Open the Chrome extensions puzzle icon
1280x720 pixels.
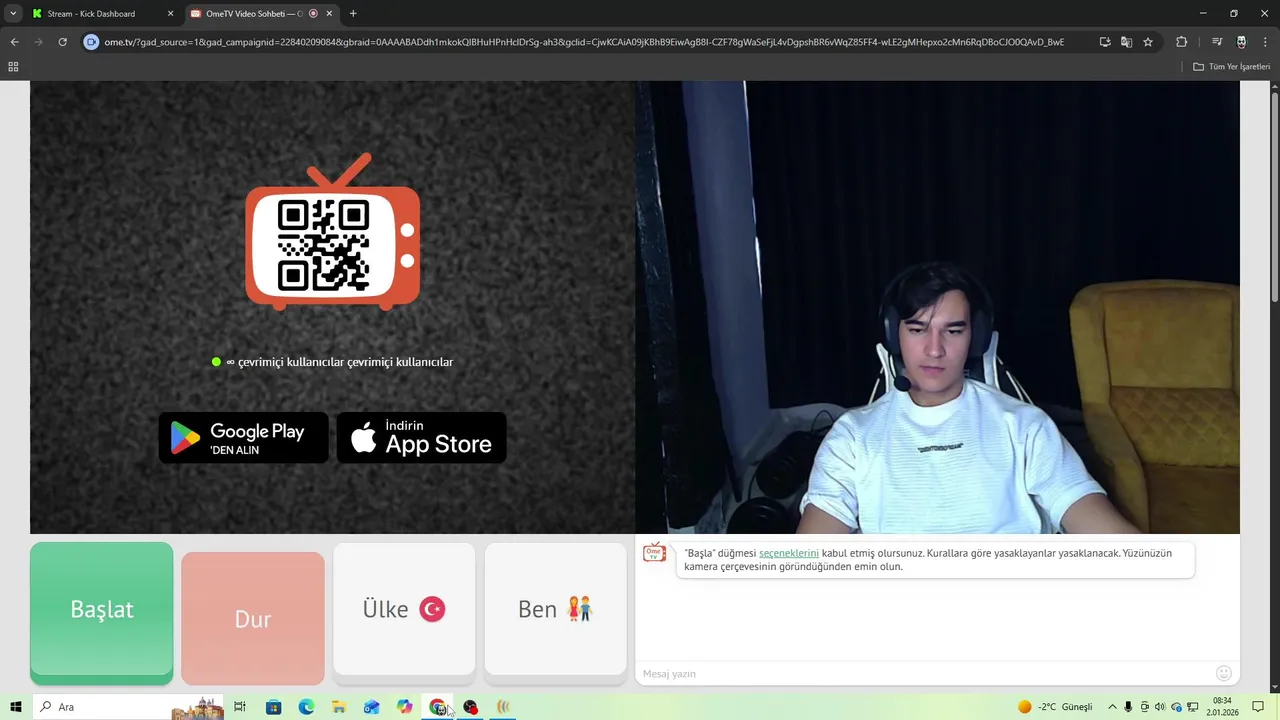(x=1182, y=42)
